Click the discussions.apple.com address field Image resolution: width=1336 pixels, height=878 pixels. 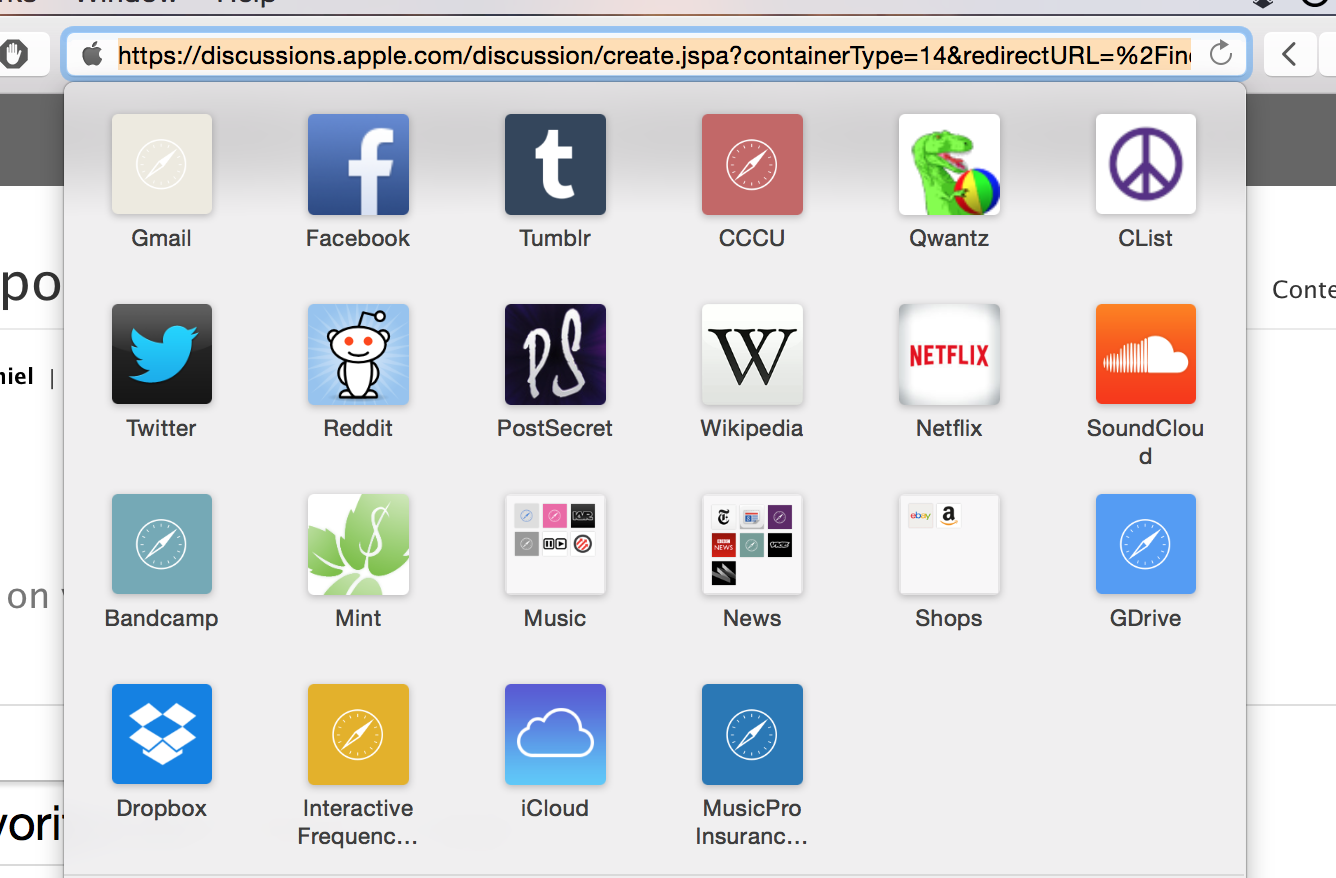[655, 54]
